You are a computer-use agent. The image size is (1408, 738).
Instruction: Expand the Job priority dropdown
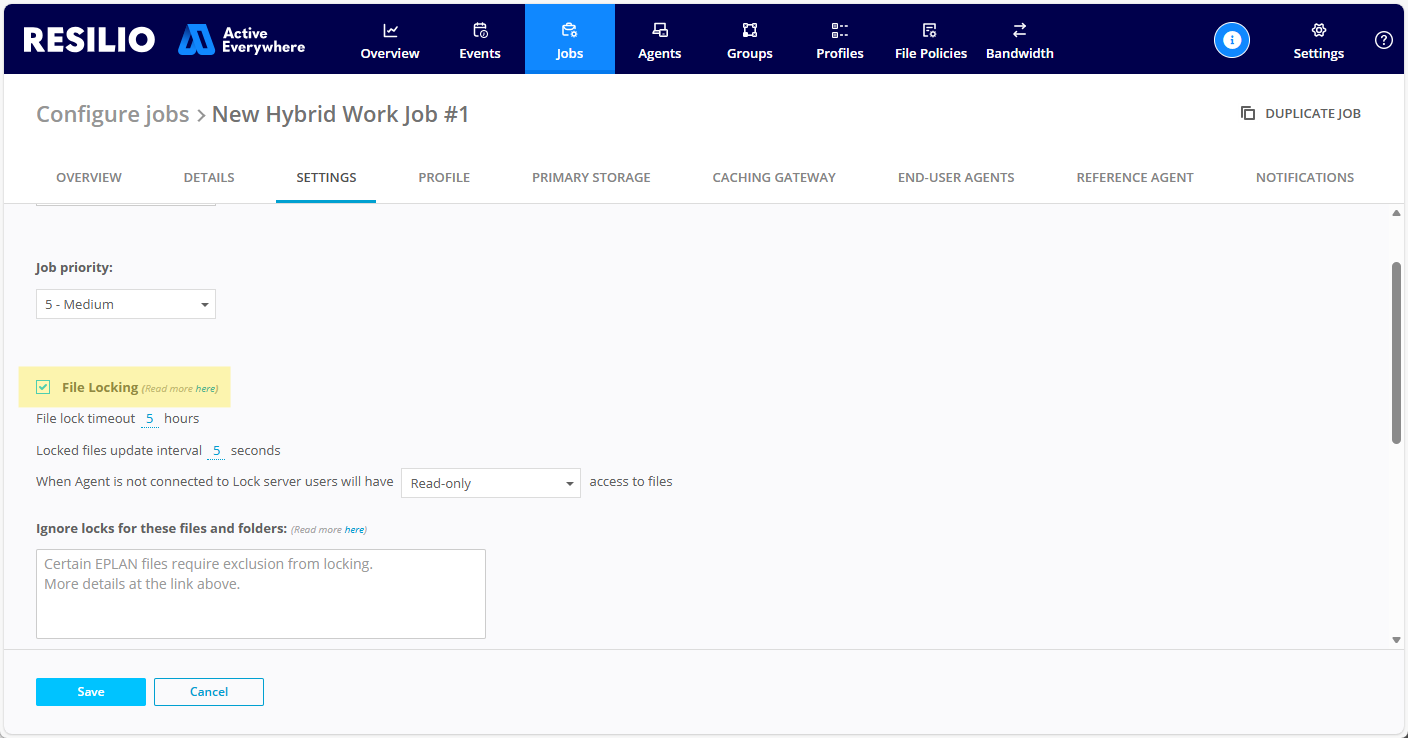click(x=126, y=304)
